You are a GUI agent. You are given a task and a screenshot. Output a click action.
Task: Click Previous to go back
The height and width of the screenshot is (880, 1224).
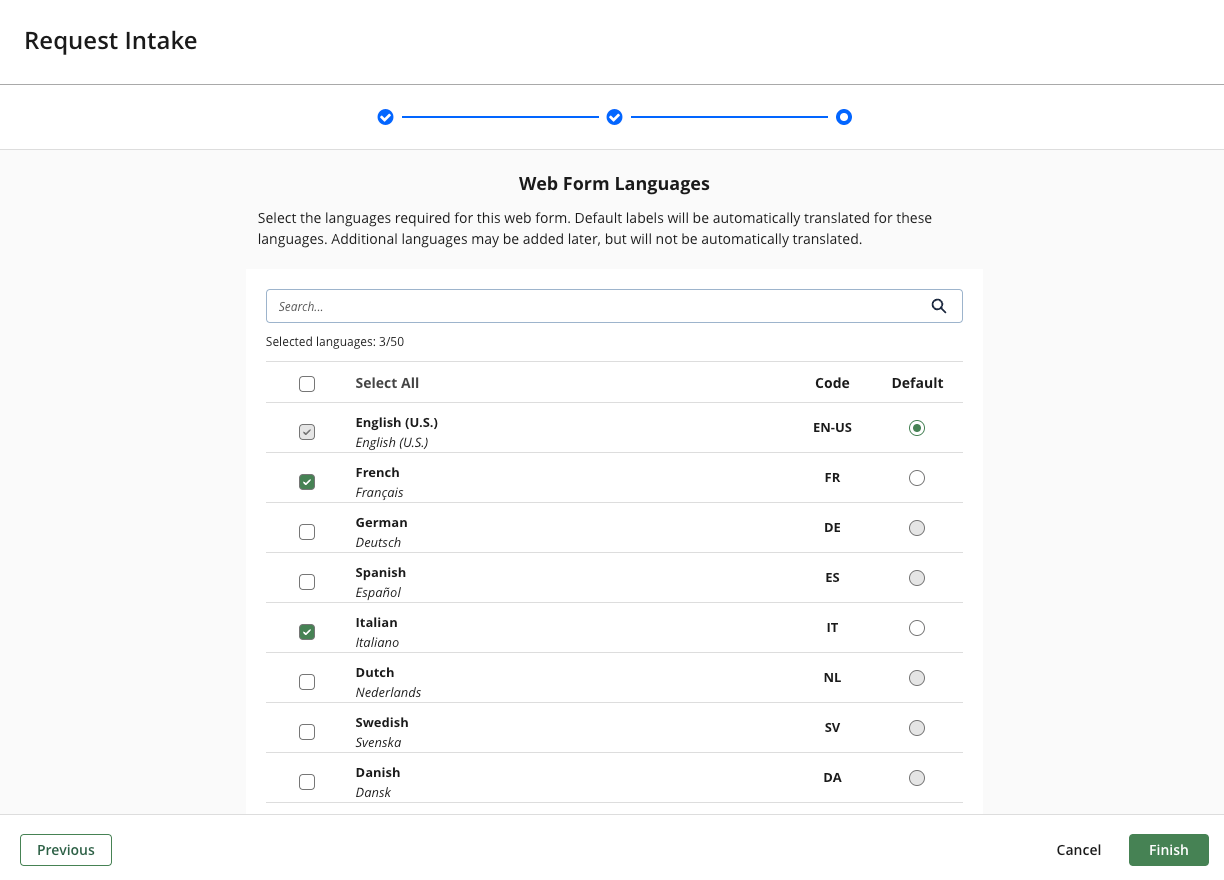click(65, 849)
